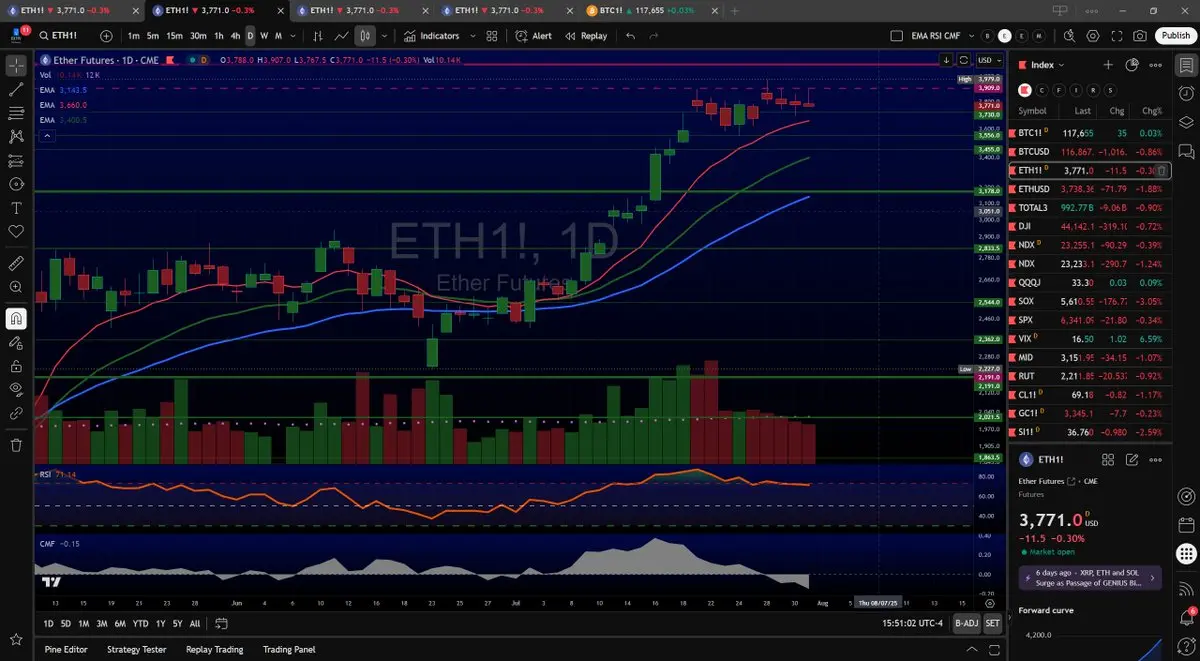This screenshot has height=661, width=1200.
Task: Open the patterns drawing tool
Action: point(16,137)
